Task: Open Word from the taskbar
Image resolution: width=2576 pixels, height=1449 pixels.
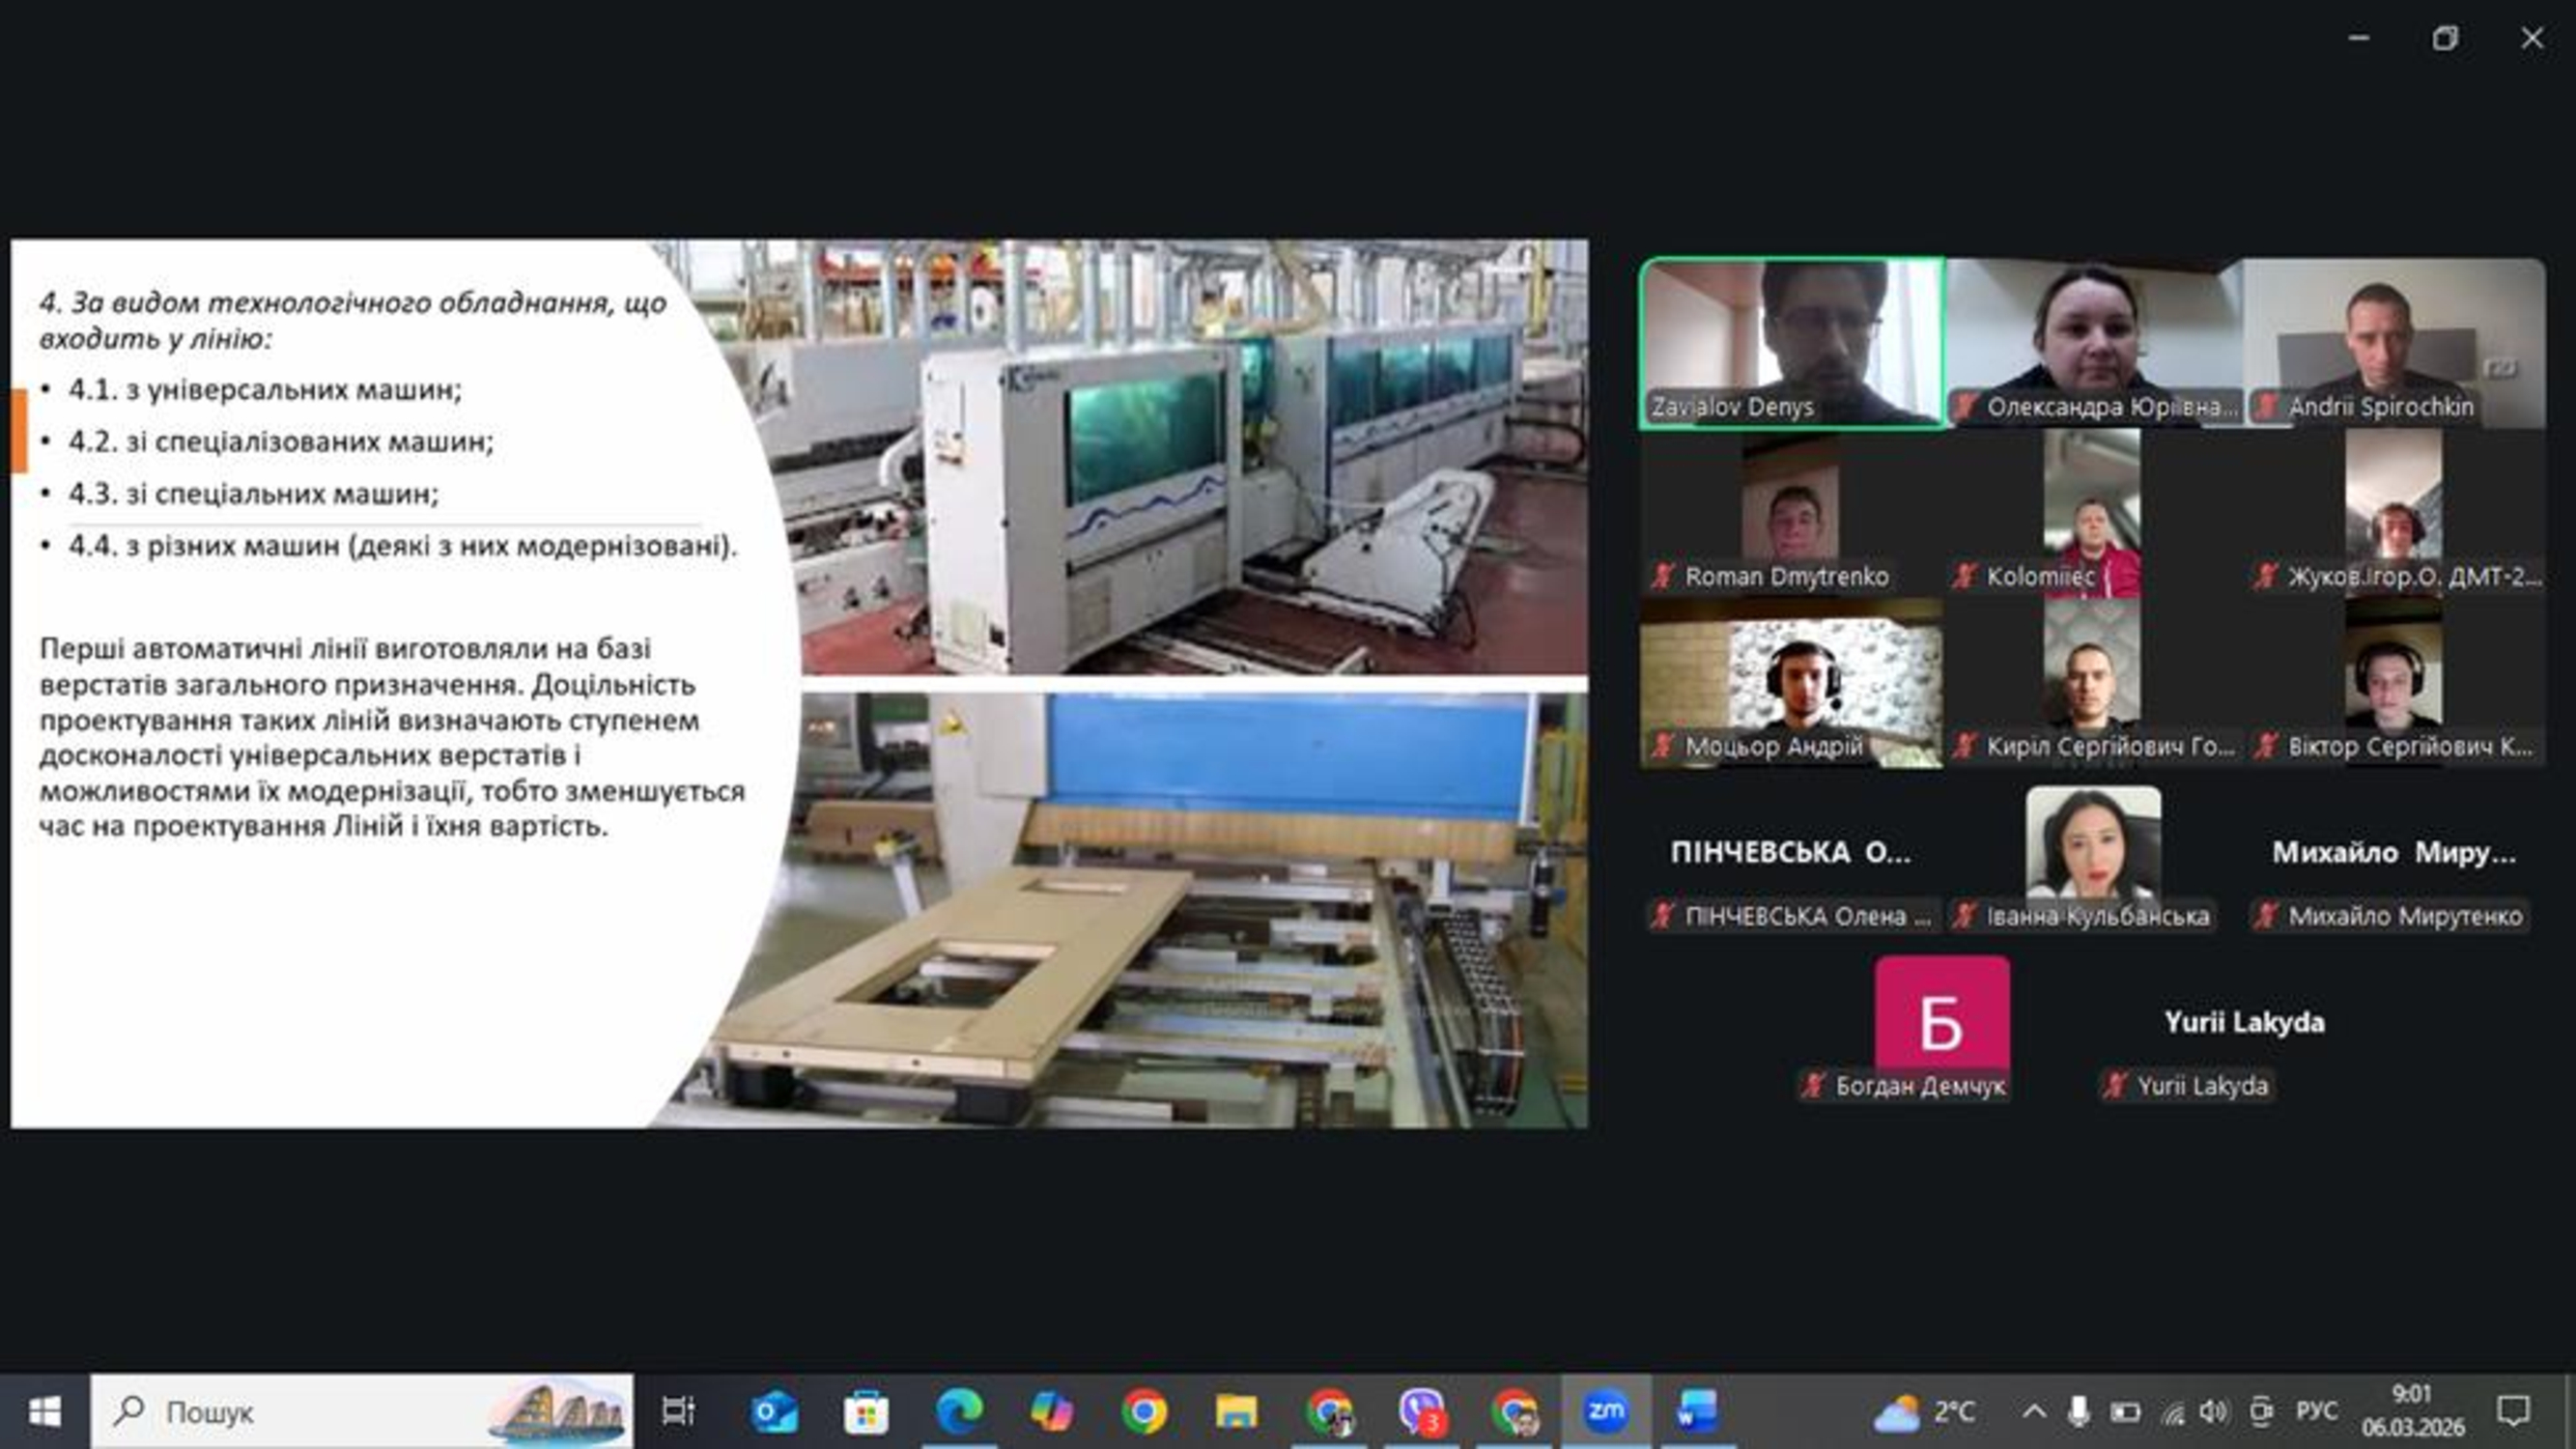Action: (1697, 1411)
